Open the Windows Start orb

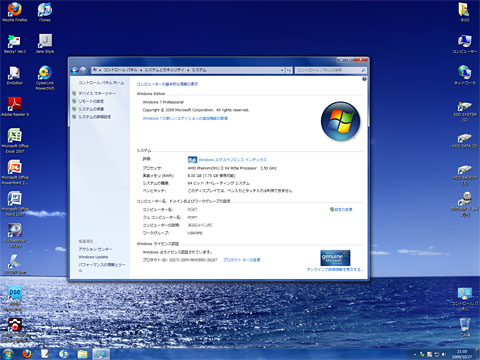[x=7, y=354]
